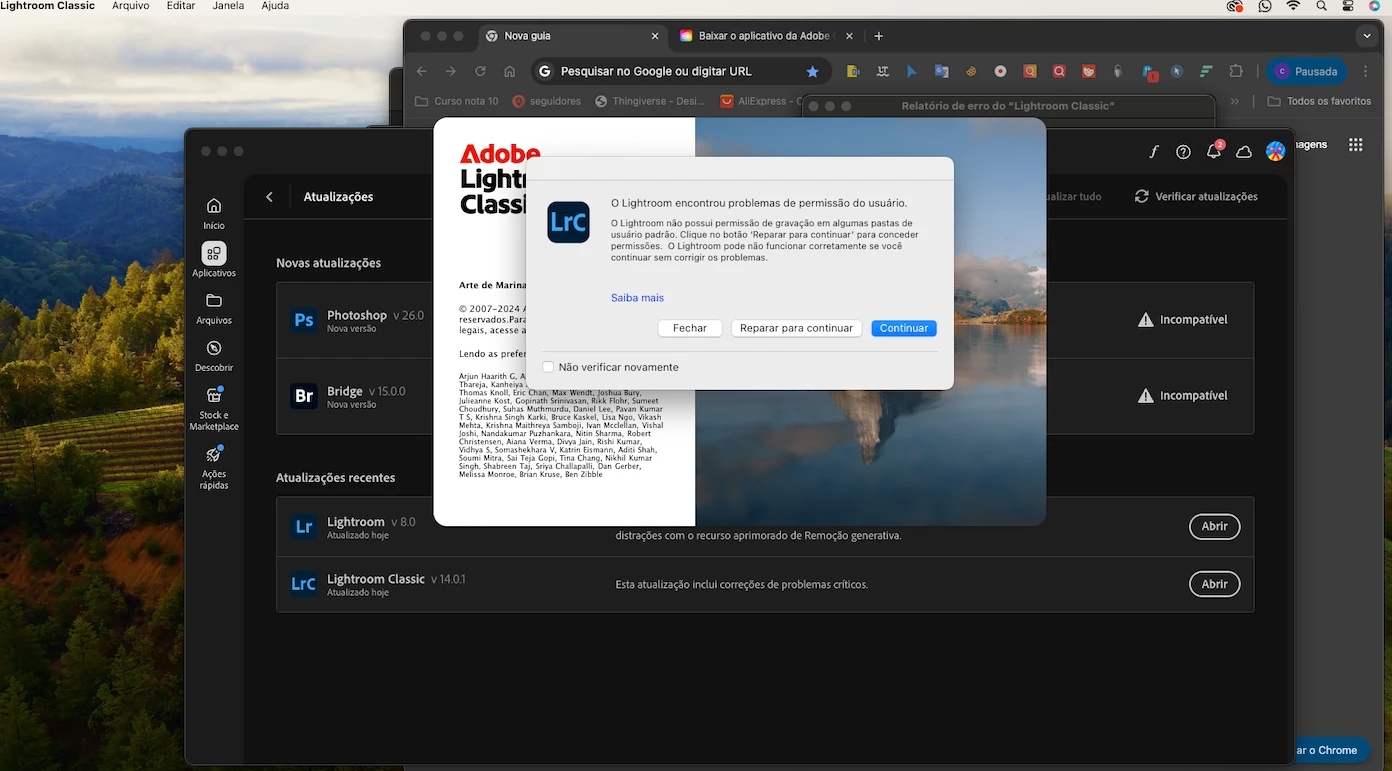Click WhatsApp icon in menu bar
This screenshot has height=771, width=1392.
point(1264,6)
